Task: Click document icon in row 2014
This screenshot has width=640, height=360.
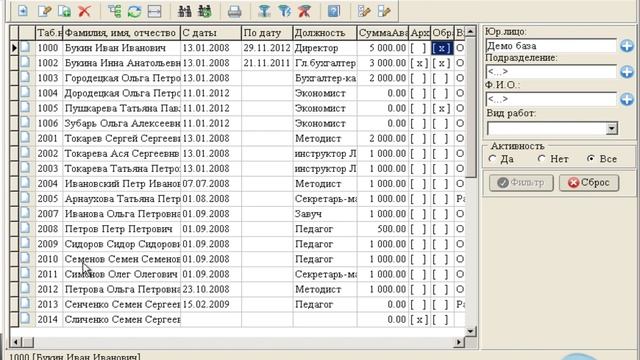Action: pos(25,319)
